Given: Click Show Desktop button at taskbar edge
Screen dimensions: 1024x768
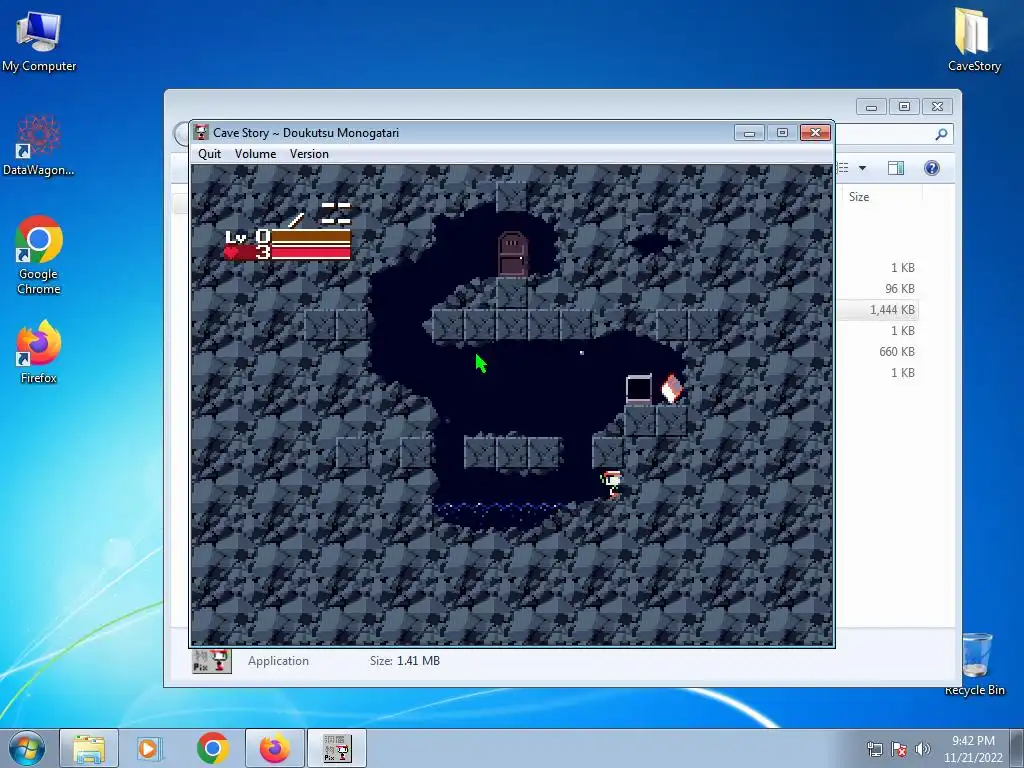Looking at the screenshot, I should tap(1017, 748).
